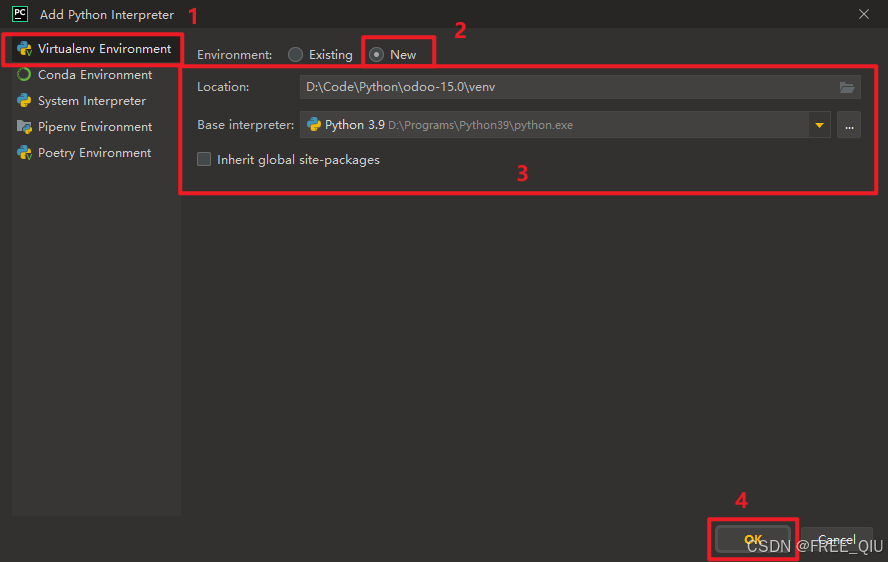Click the PyCharm logo in title bar

(20, 14)
